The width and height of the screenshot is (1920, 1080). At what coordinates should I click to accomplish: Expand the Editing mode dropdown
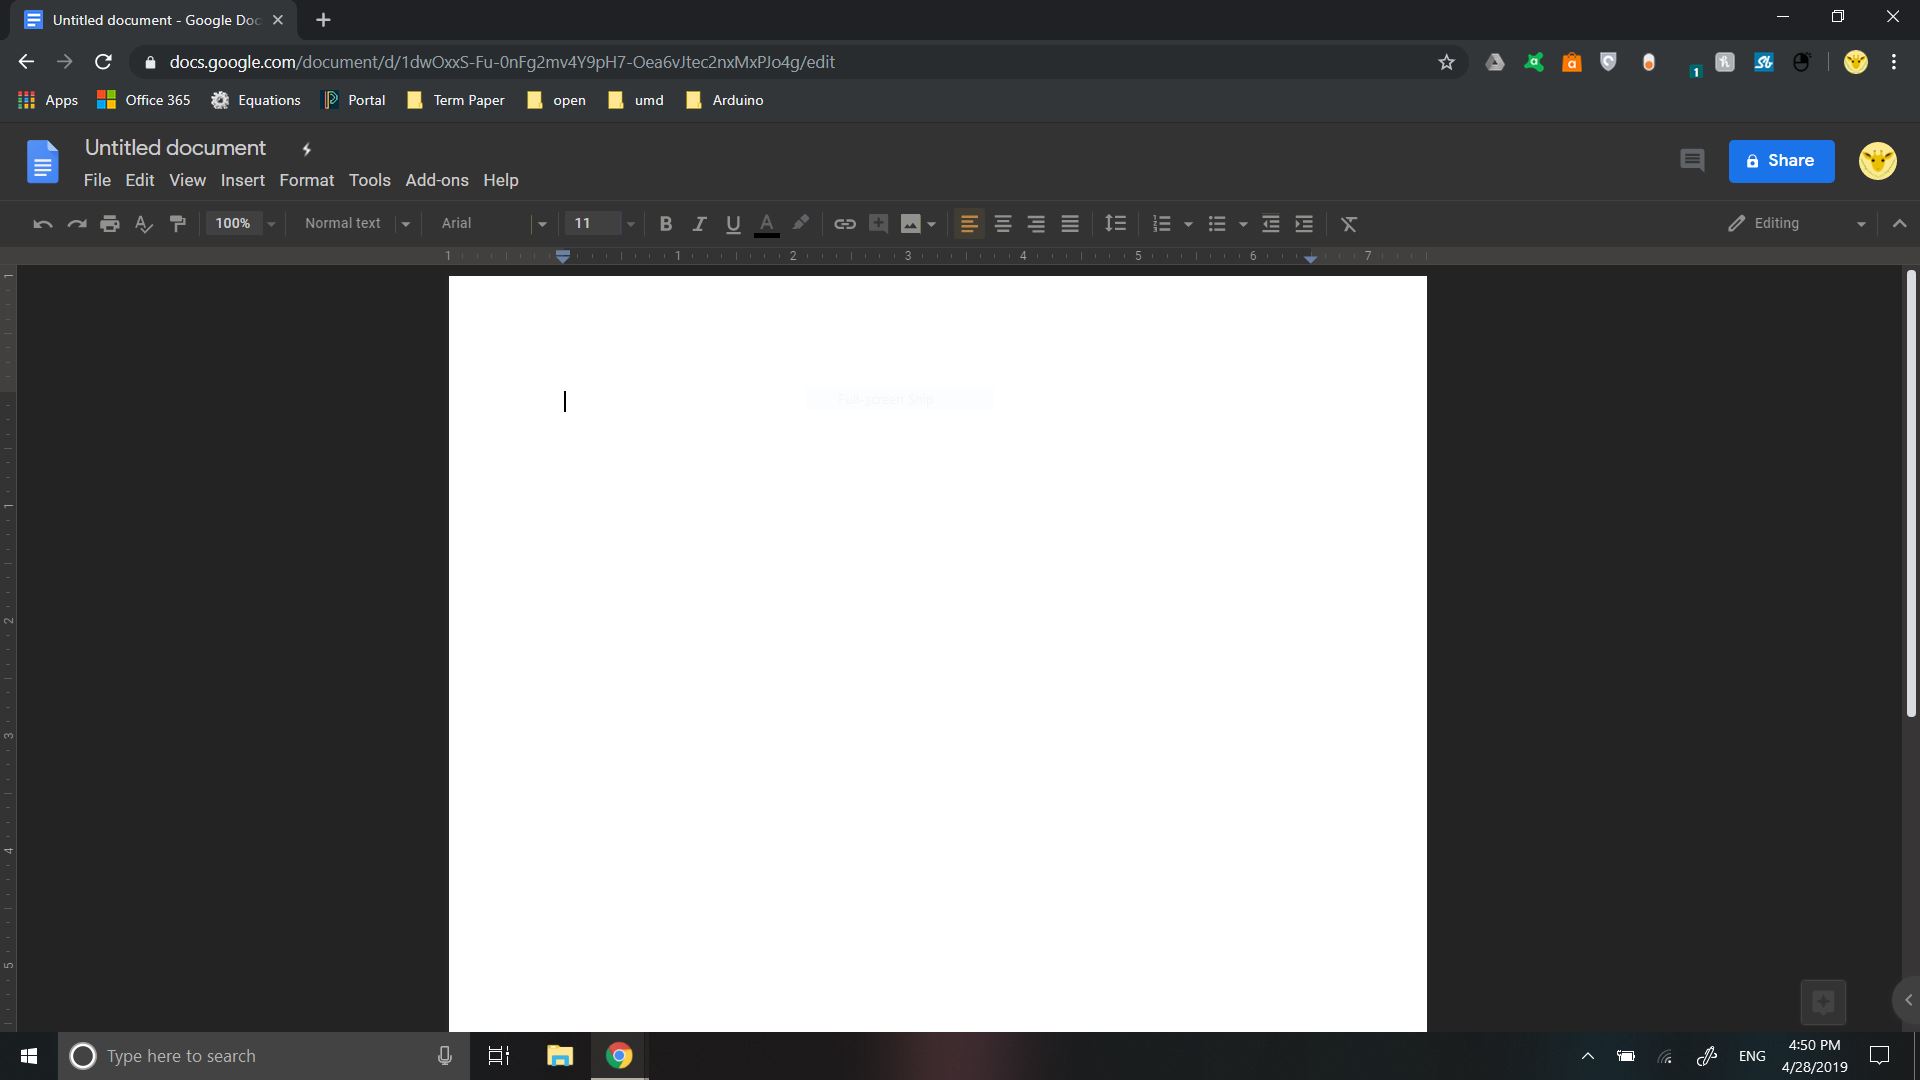tap(1860, 223)
